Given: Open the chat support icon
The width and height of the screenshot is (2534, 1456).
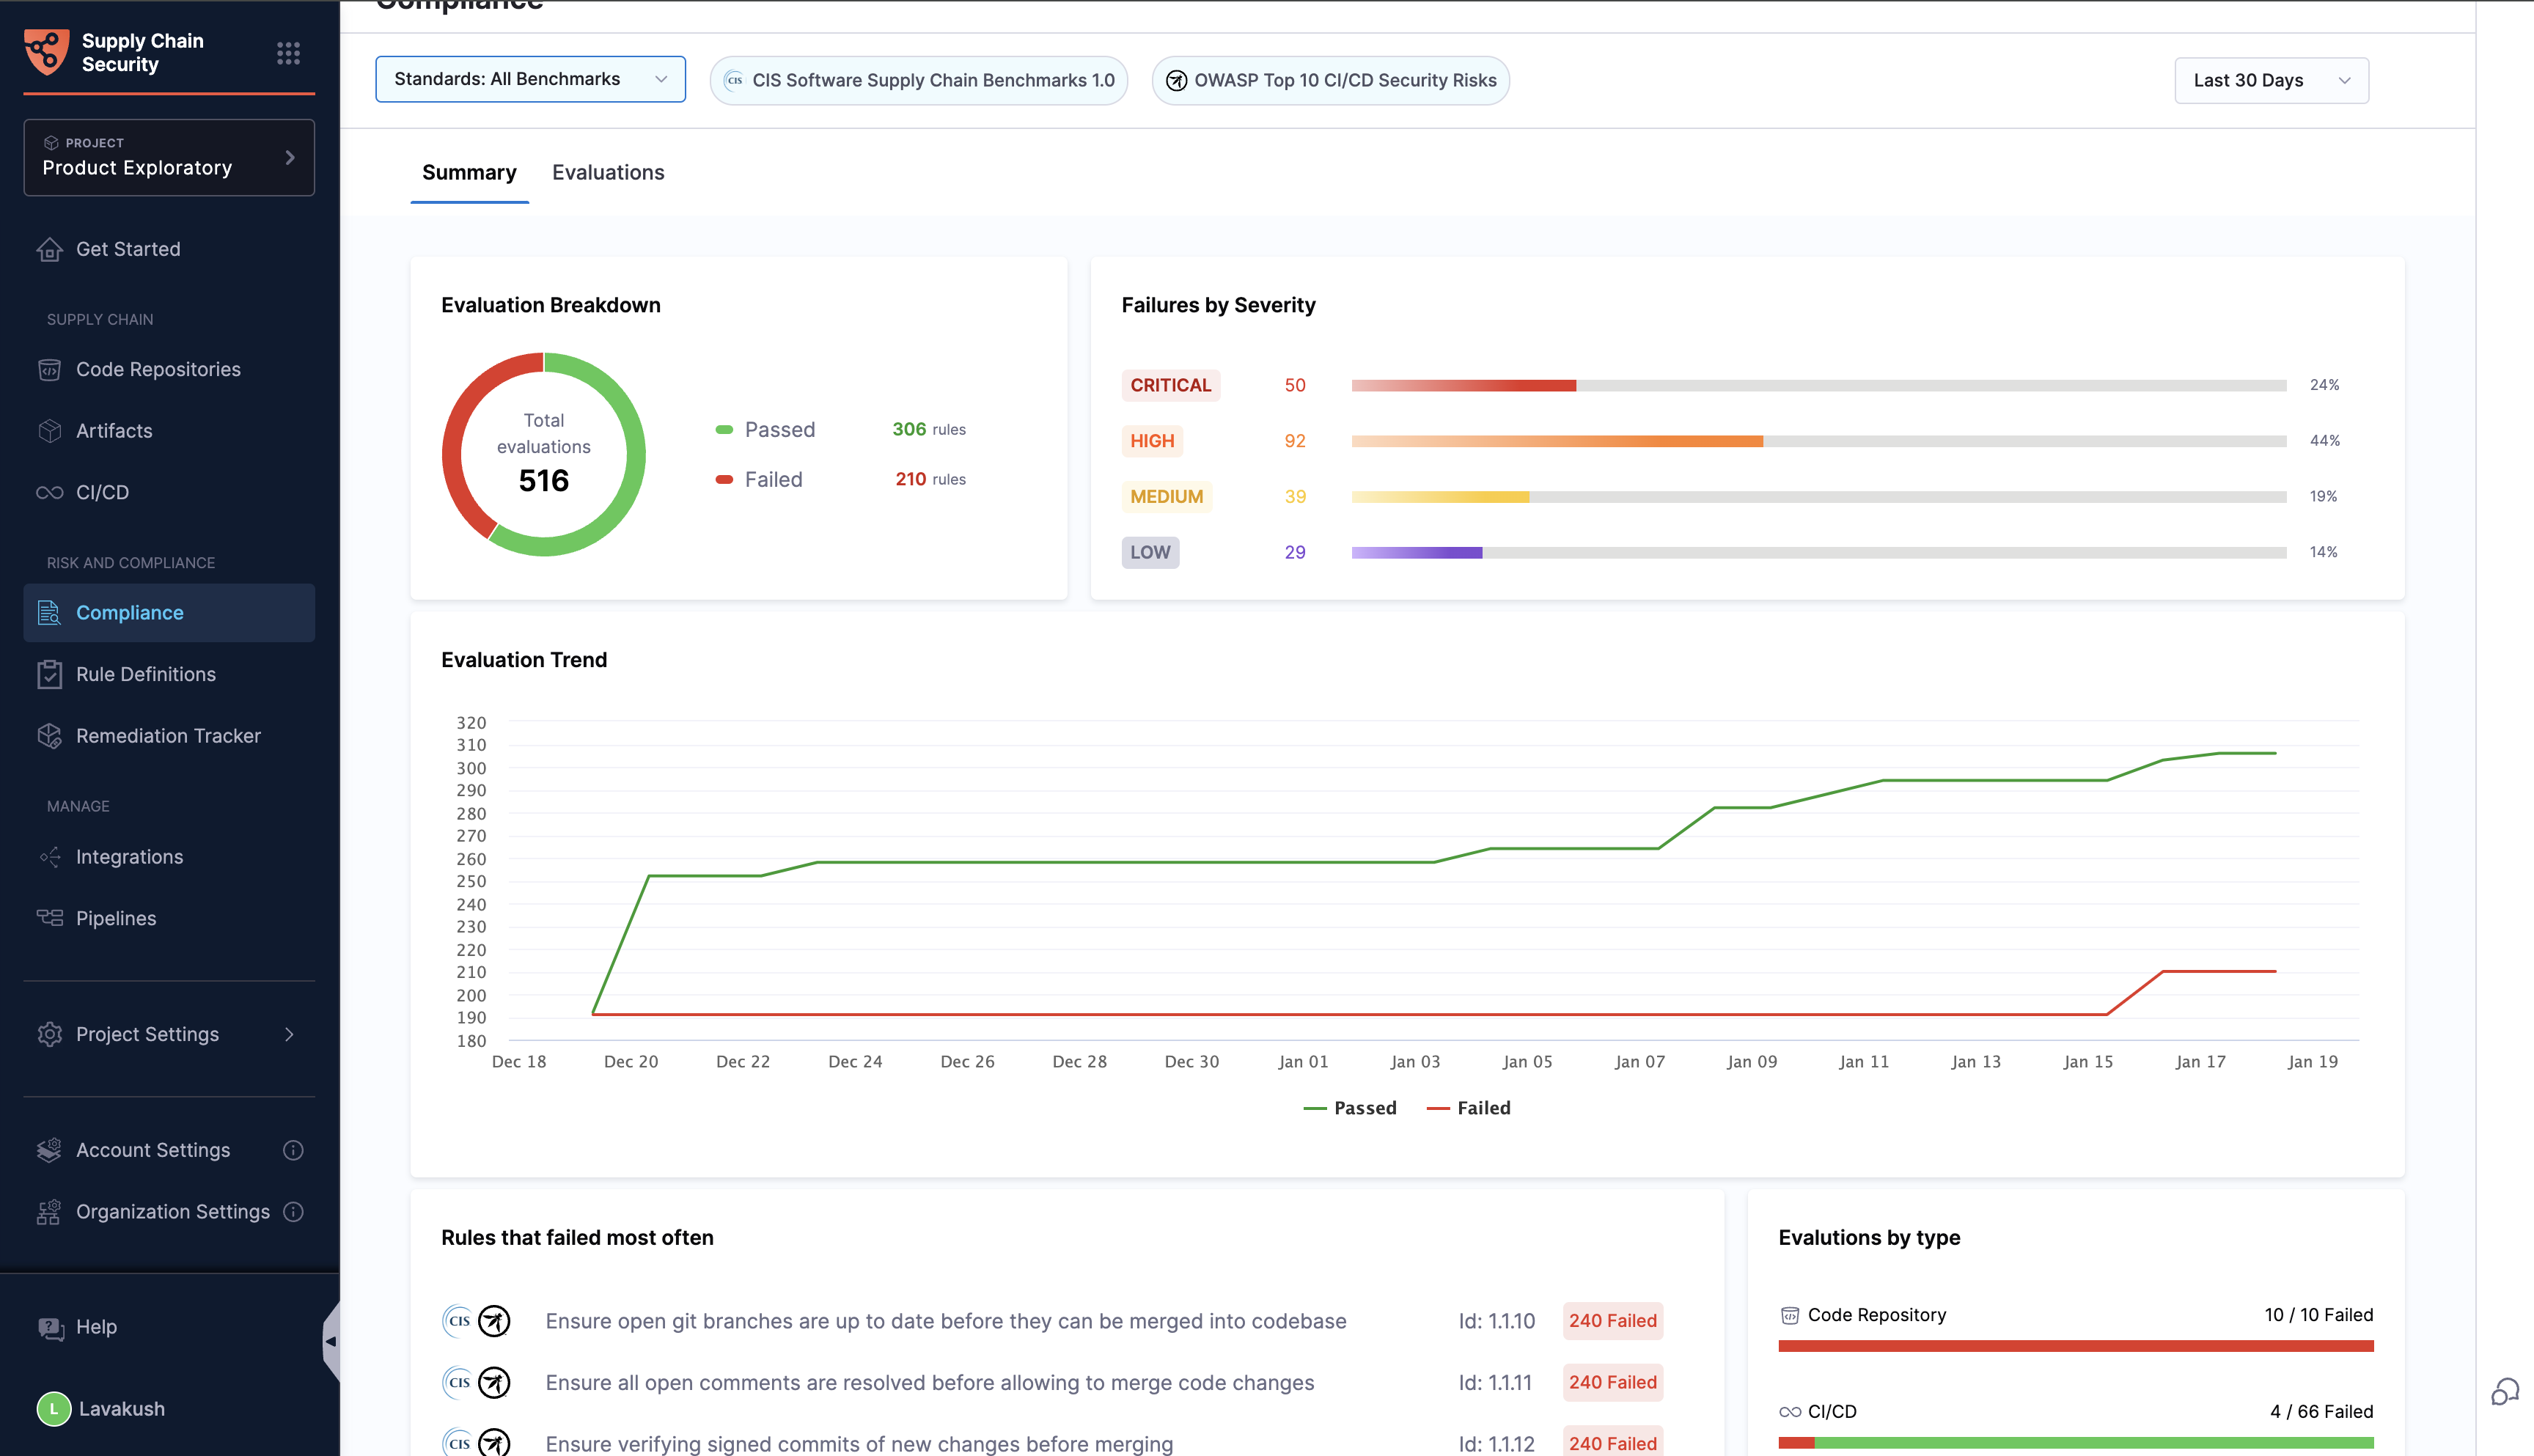Looking at the screenshot, I should [x=2504, y=1391].
